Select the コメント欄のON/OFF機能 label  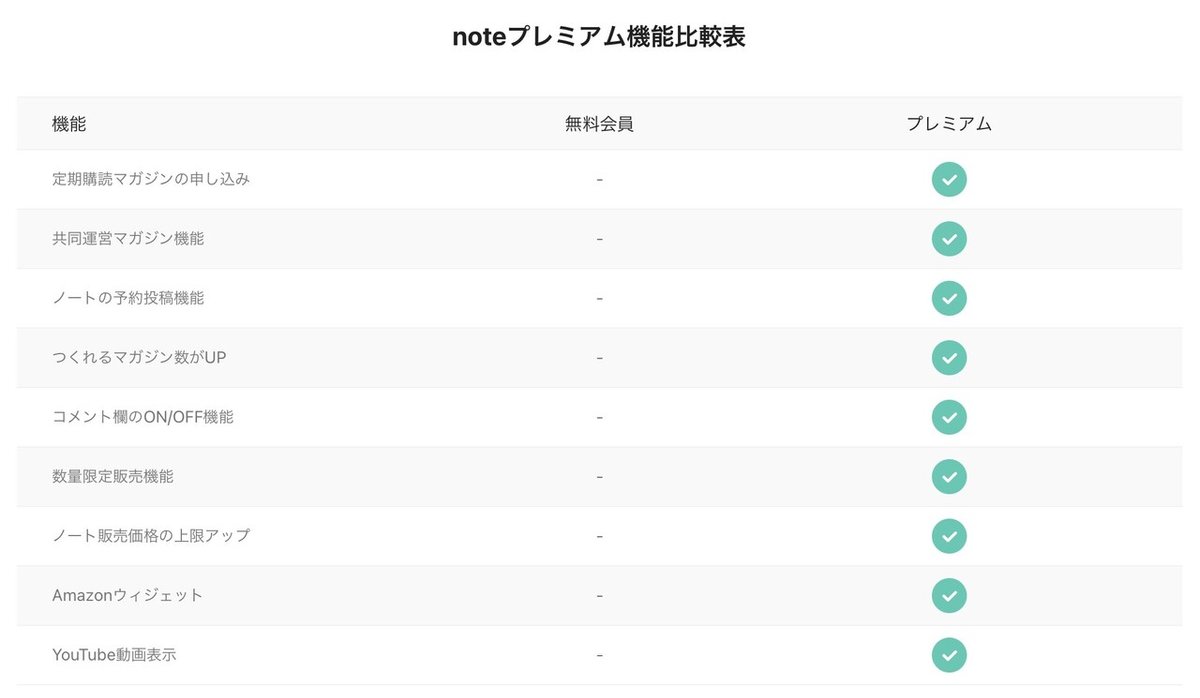pyautogui.click(x=143, y=417)
